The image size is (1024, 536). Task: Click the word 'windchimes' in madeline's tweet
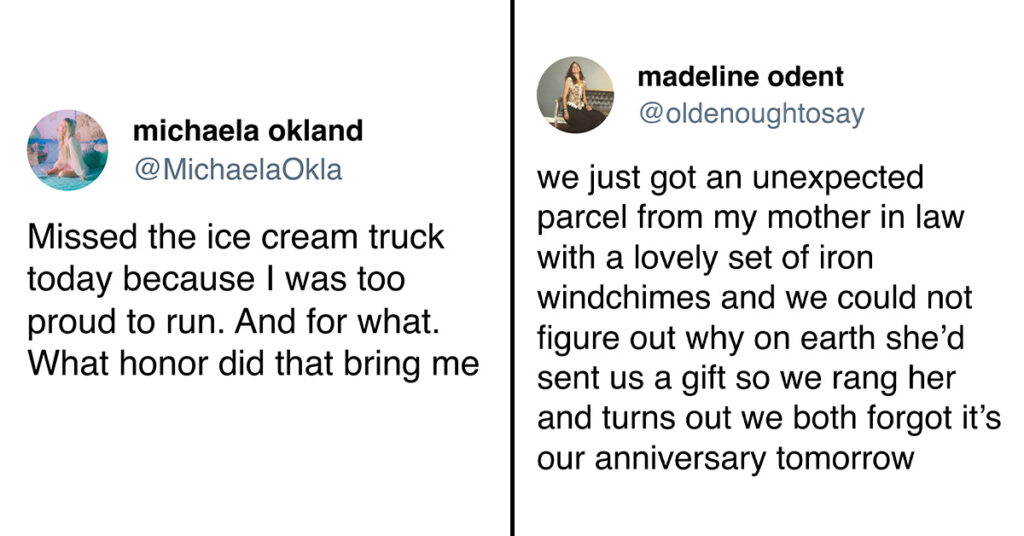pos(624,298)
